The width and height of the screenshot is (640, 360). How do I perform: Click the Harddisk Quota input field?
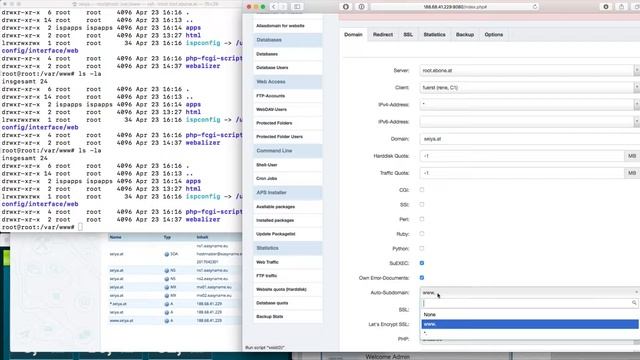[x=522, y=156]
